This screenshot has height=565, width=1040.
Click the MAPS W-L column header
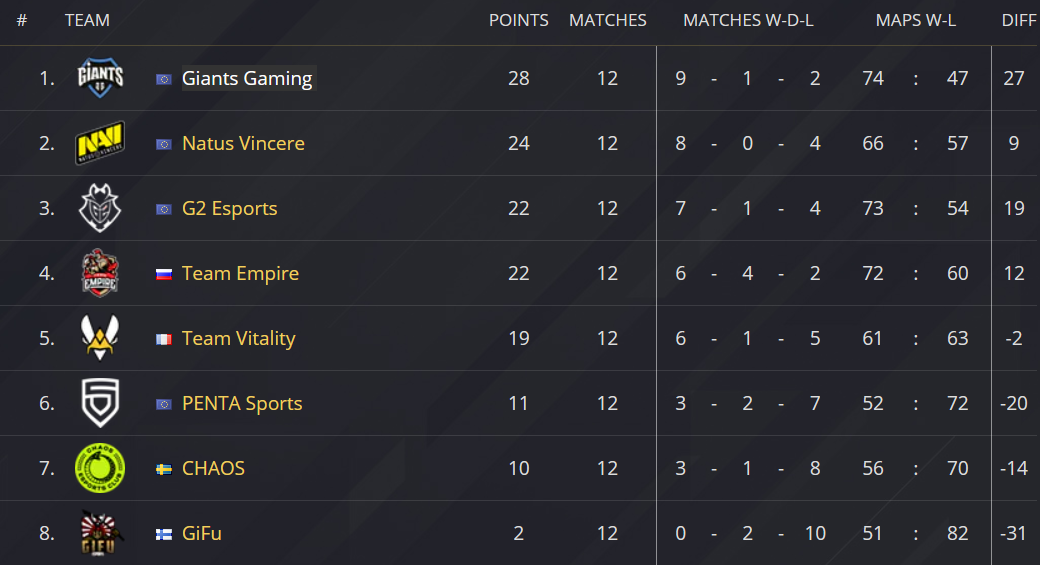915,21
